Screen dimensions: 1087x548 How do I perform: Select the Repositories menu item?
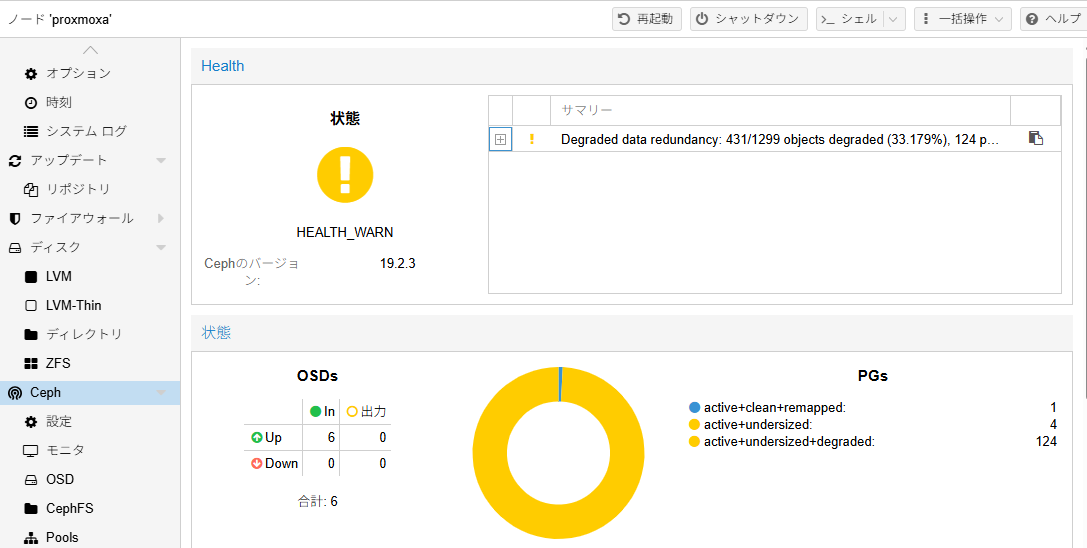(x=78, y=189)
